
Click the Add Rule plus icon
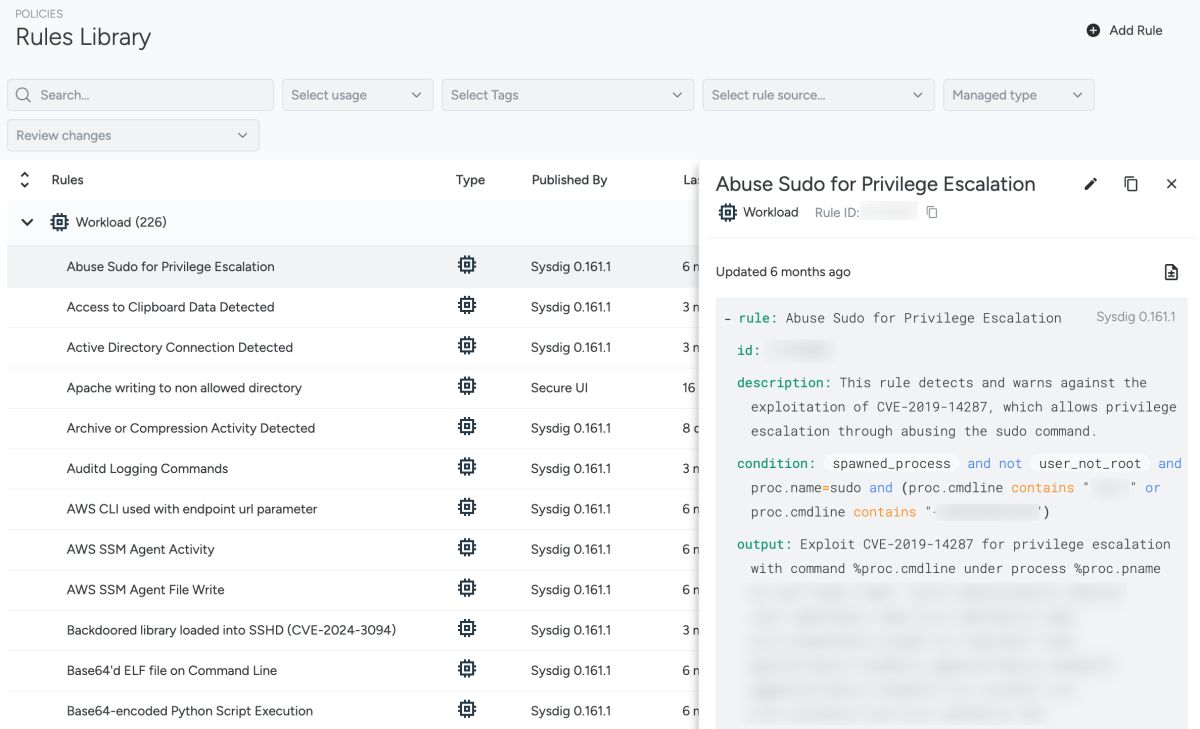[1093, 30]
